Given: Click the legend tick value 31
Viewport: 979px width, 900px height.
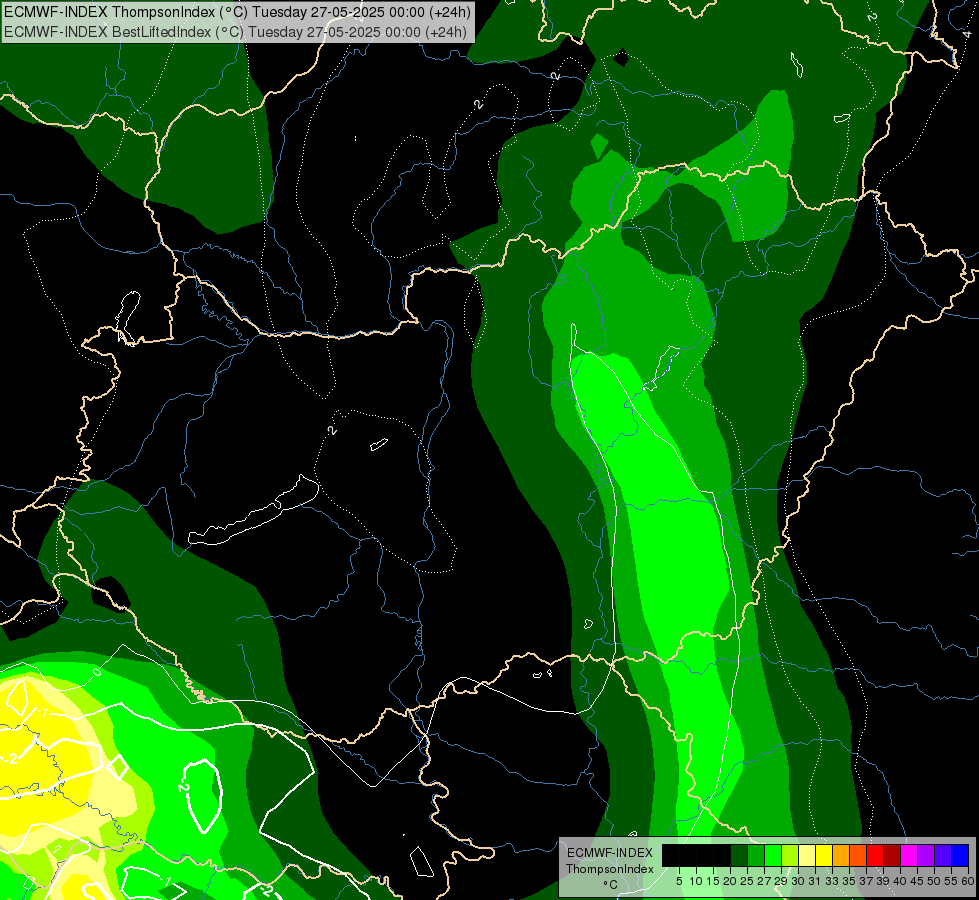Looking at the screenshot, I should [x=815, y=881].
